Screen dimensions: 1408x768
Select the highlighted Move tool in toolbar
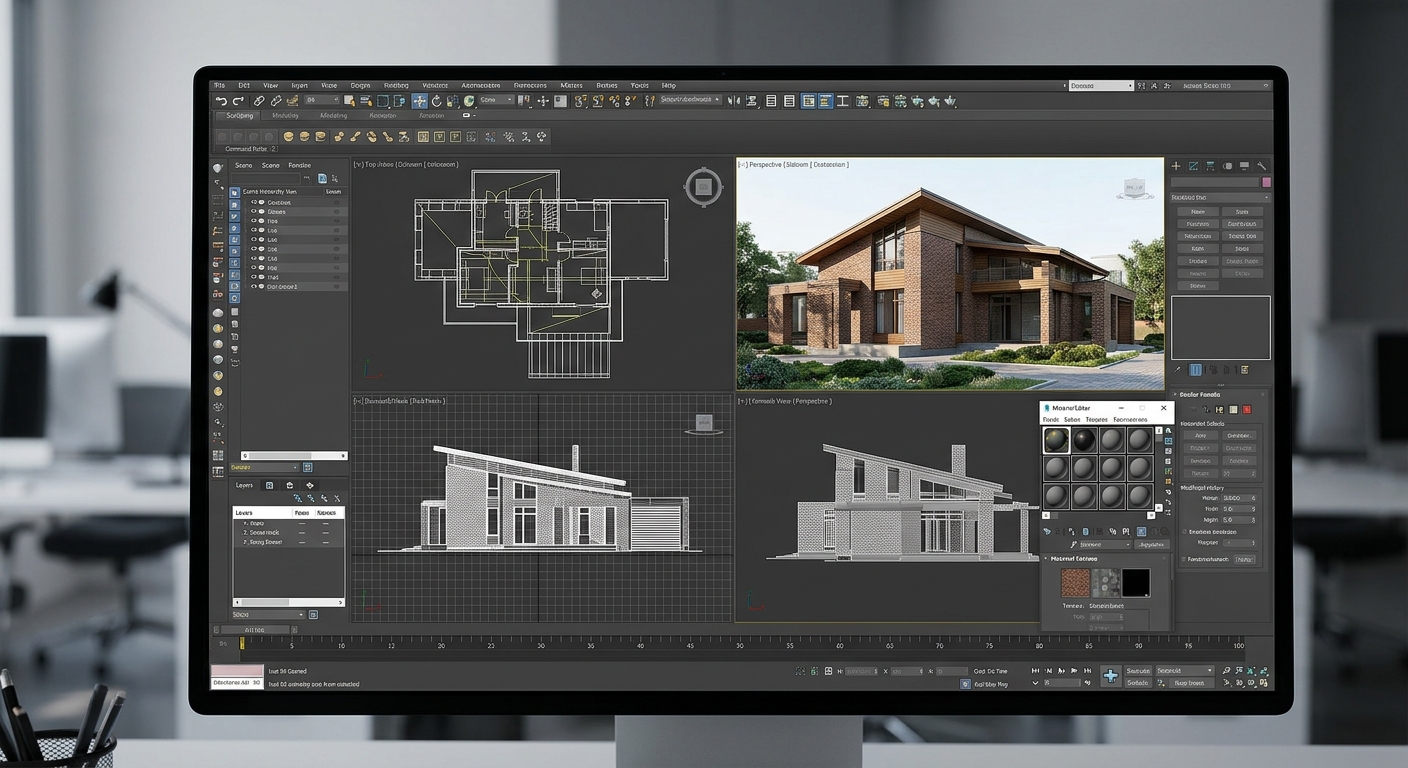tap(420, 101)
